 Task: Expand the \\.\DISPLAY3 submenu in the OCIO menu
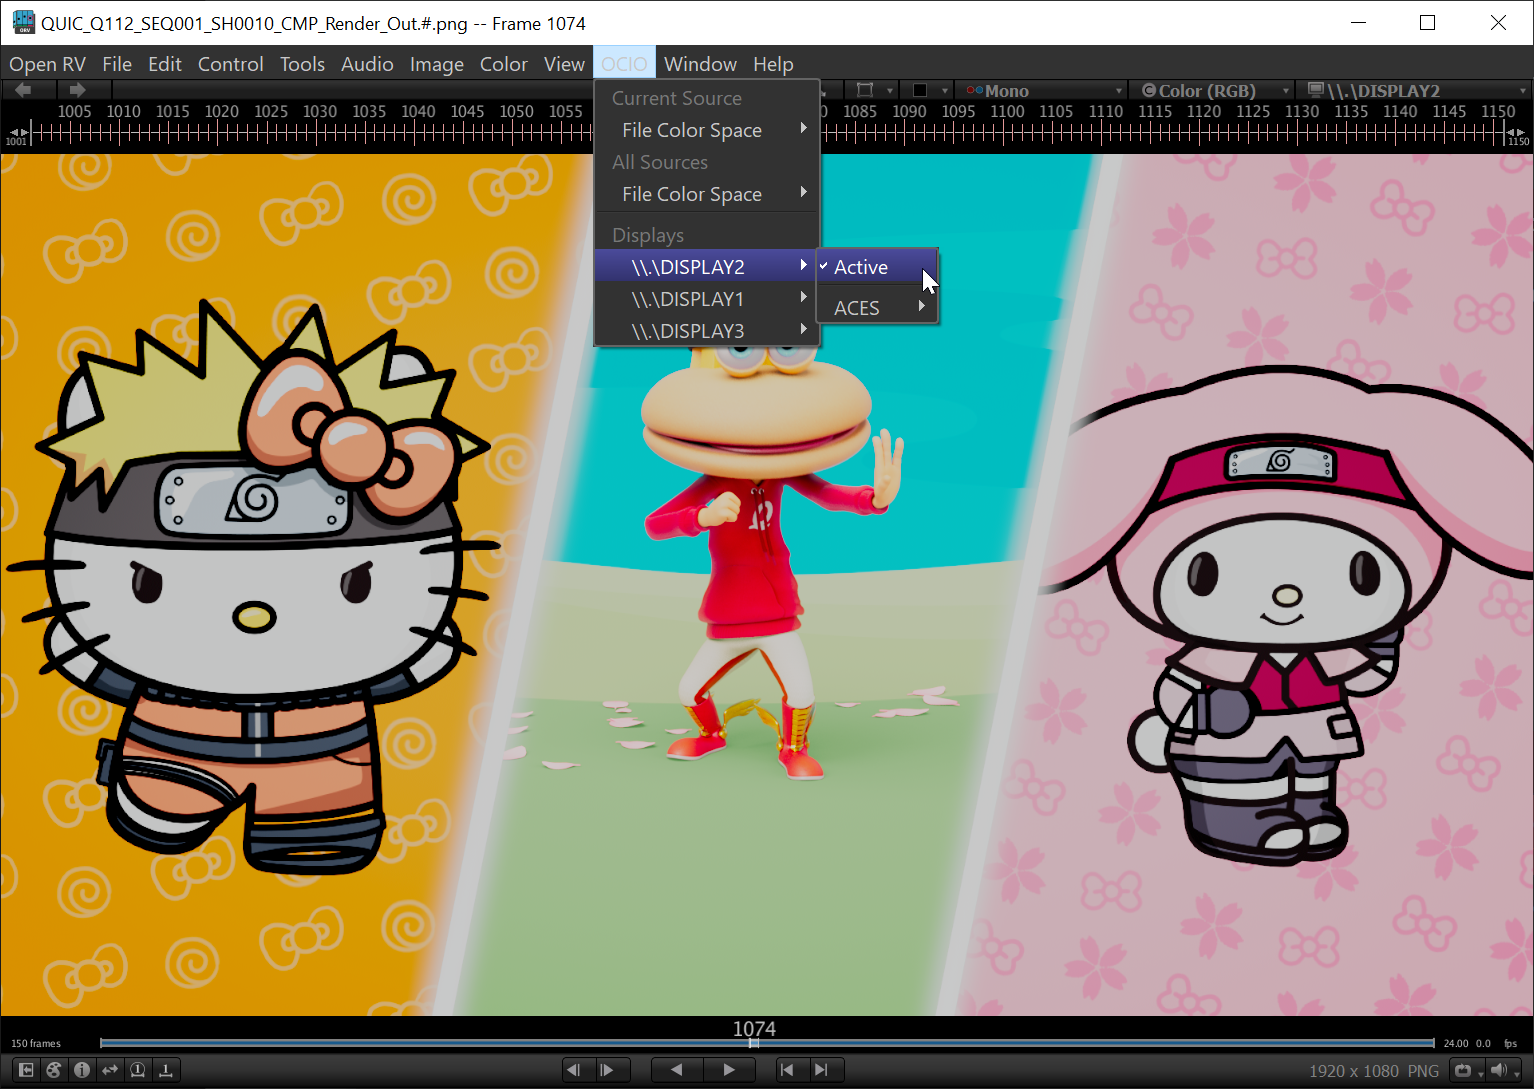(x=707, y=331)
